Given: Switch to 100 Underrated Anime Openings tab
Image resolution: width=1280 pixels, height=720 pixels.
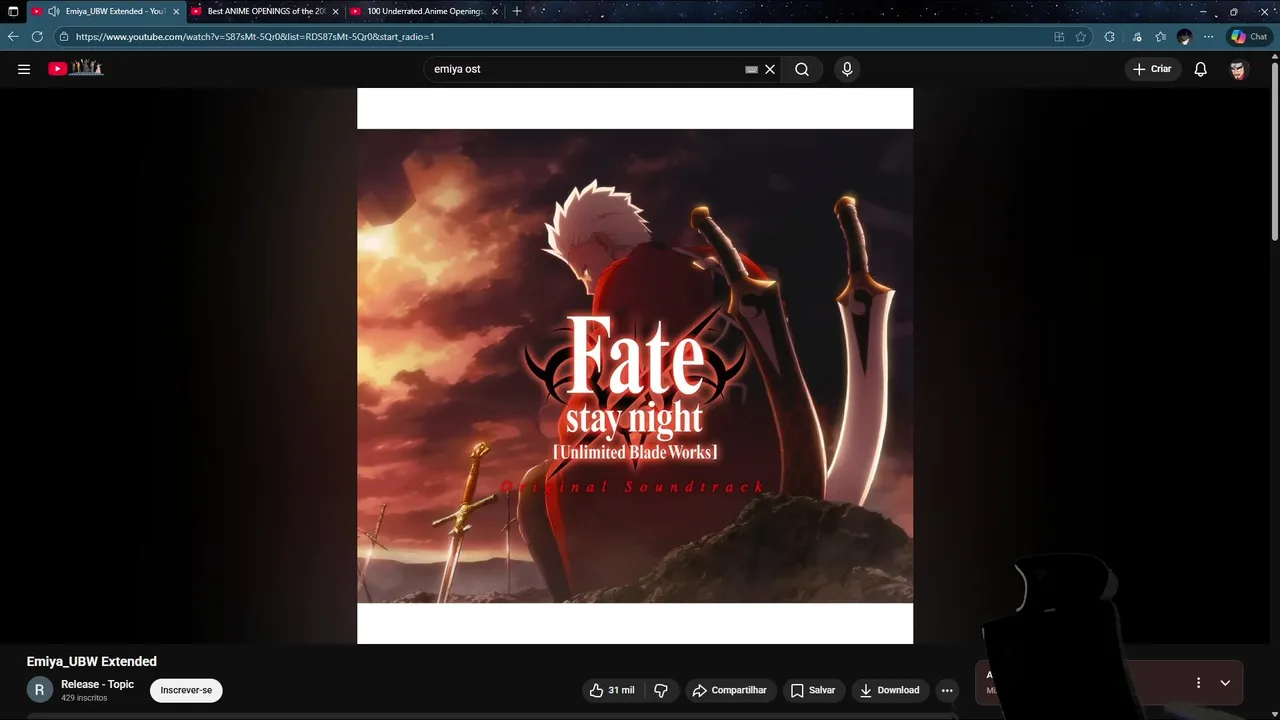Looking at the screenshot, I should (x=425, y=12).
